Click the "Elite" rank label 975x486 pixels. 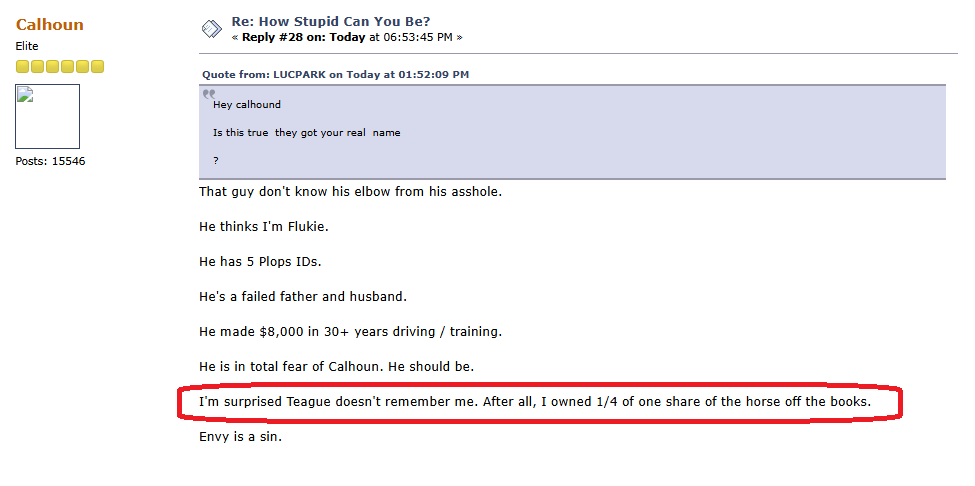coord(28,46)
